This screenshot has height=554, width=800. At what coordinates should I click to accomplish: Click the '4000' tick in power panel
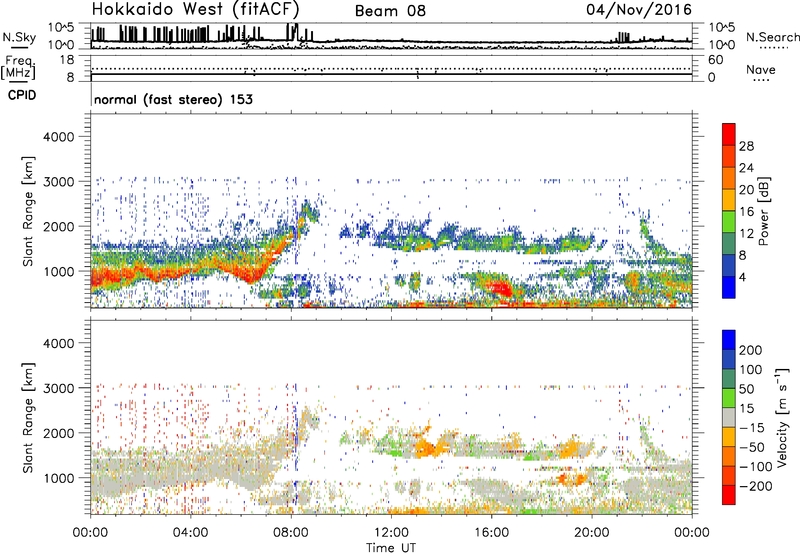pos(59,137)
